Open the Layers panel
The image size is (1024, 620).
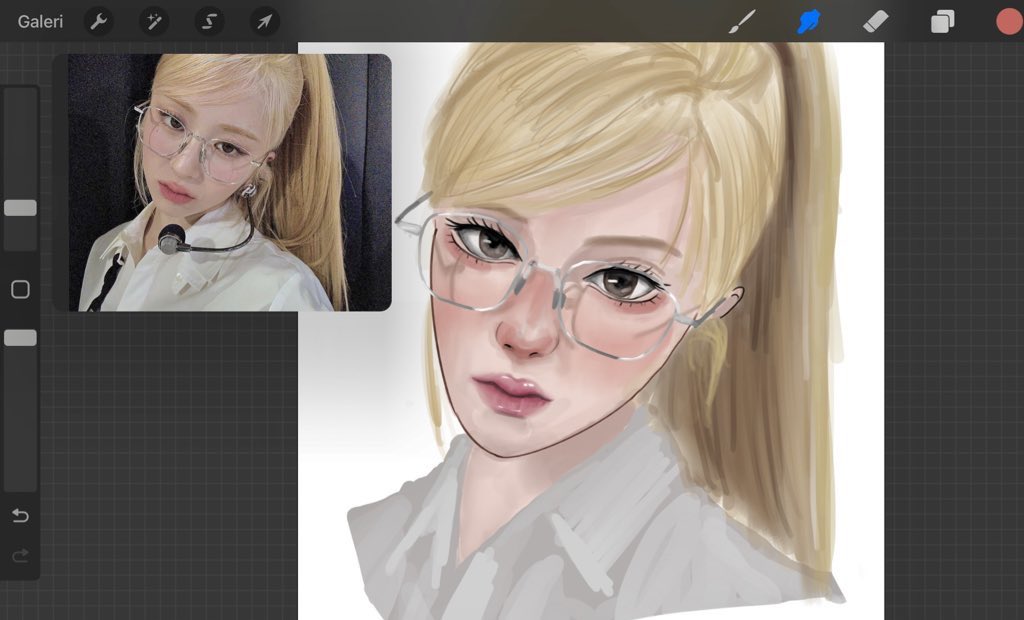(x=942, y=22)
